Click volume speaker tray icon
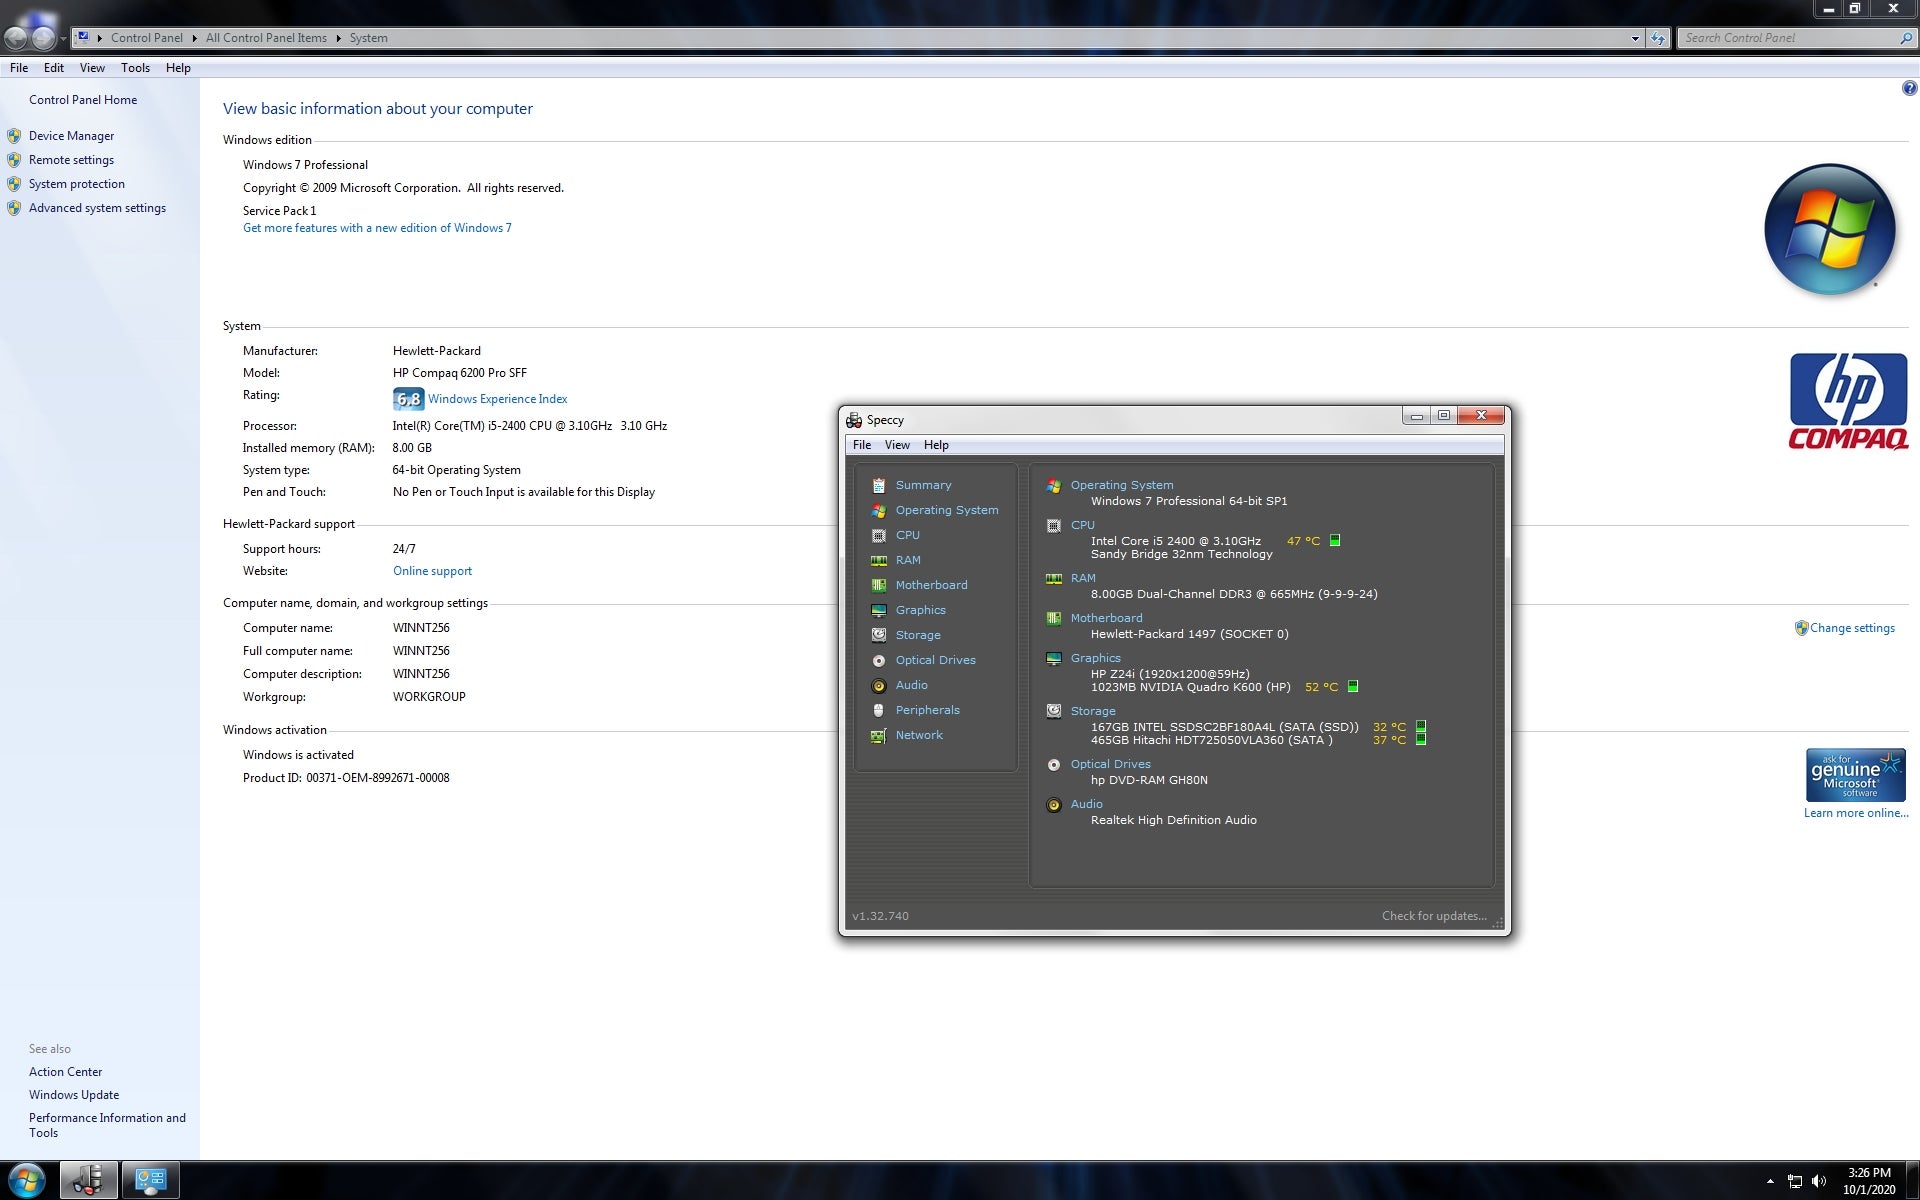The height and width of the screenshot is (1200, 1920). 1818,1181
